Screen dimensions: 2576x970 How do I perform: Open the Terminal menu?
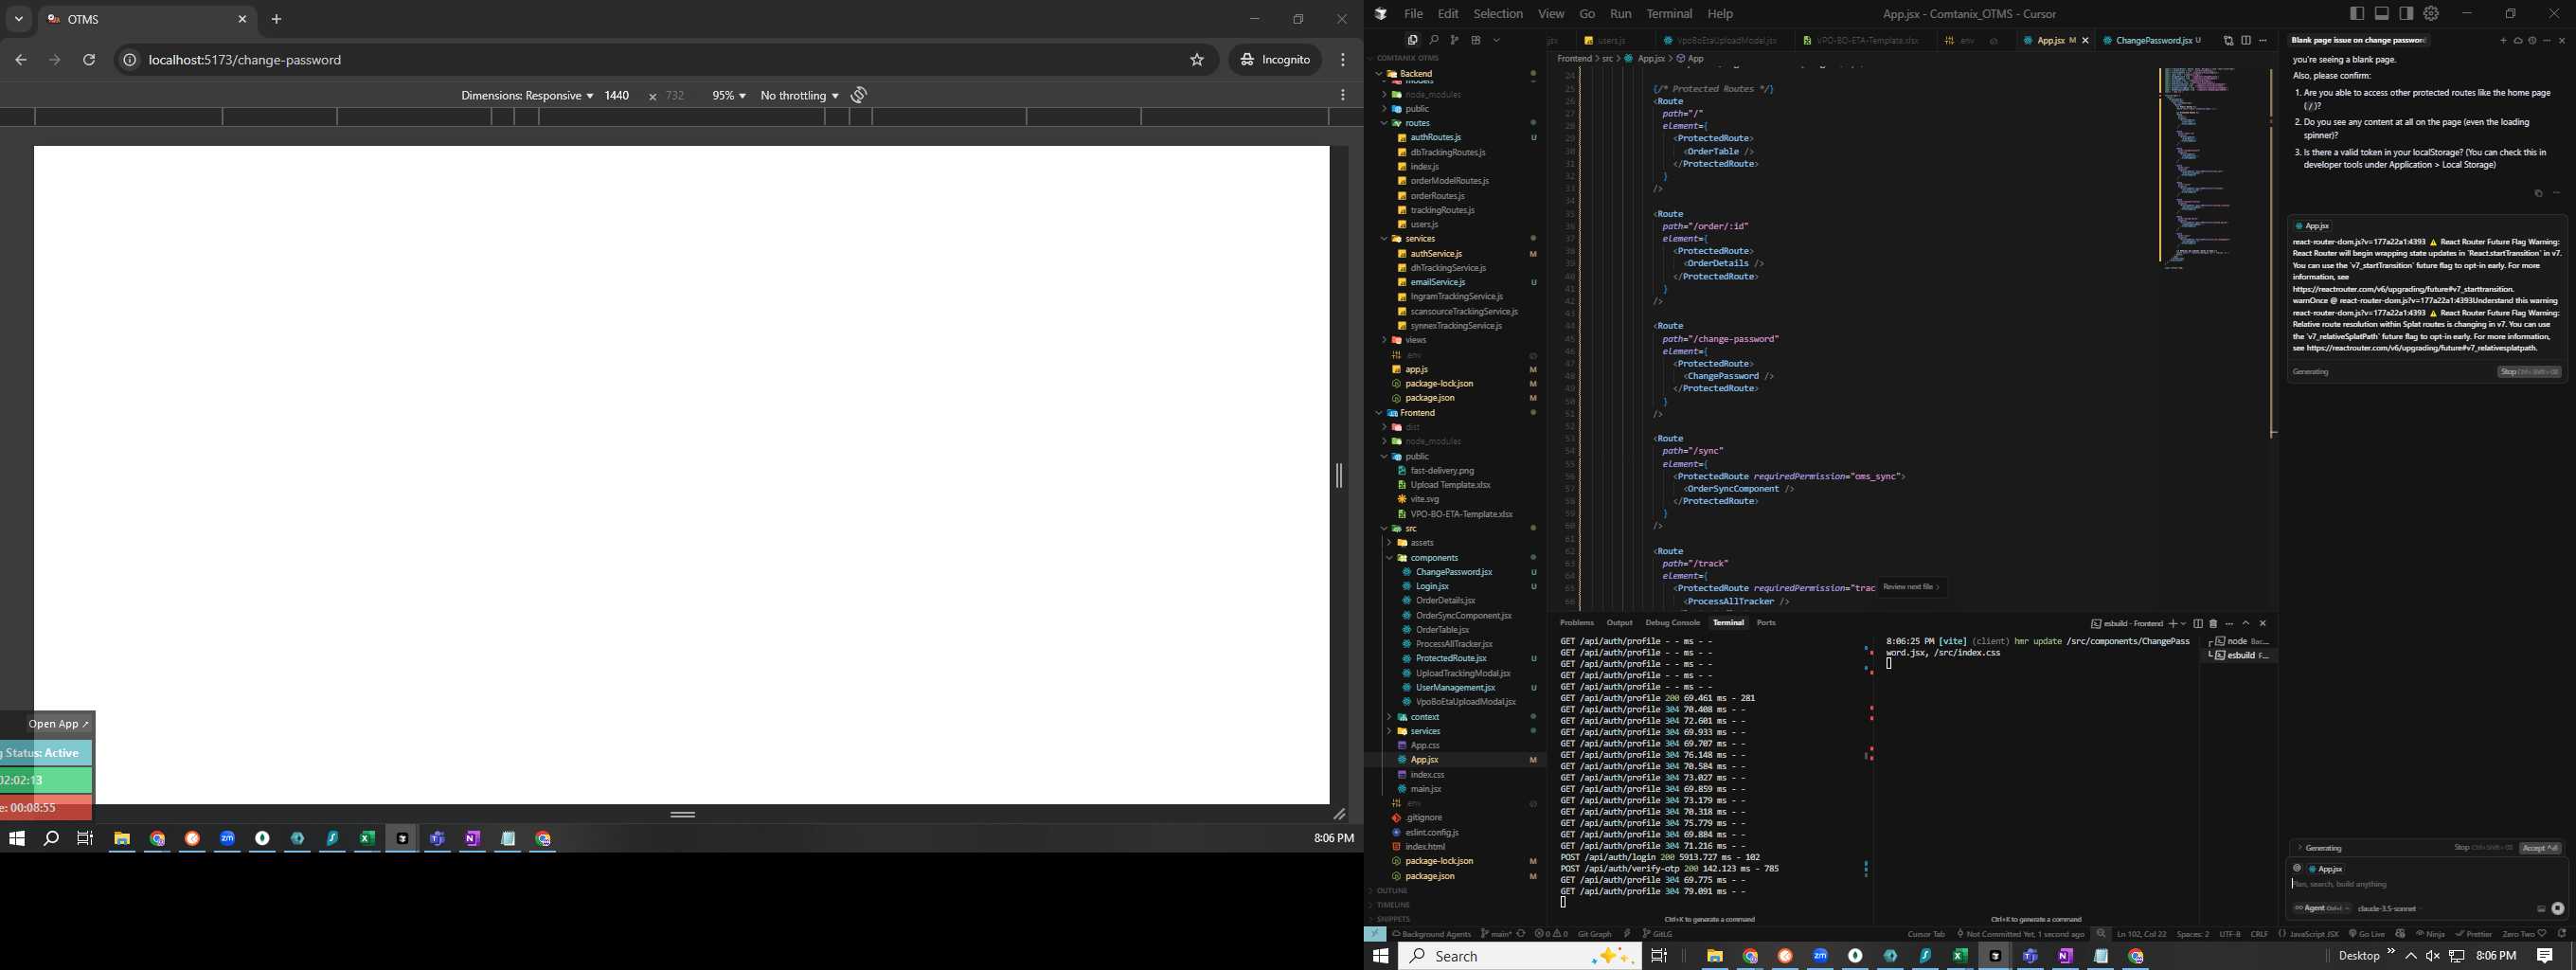click(1669, 14)
